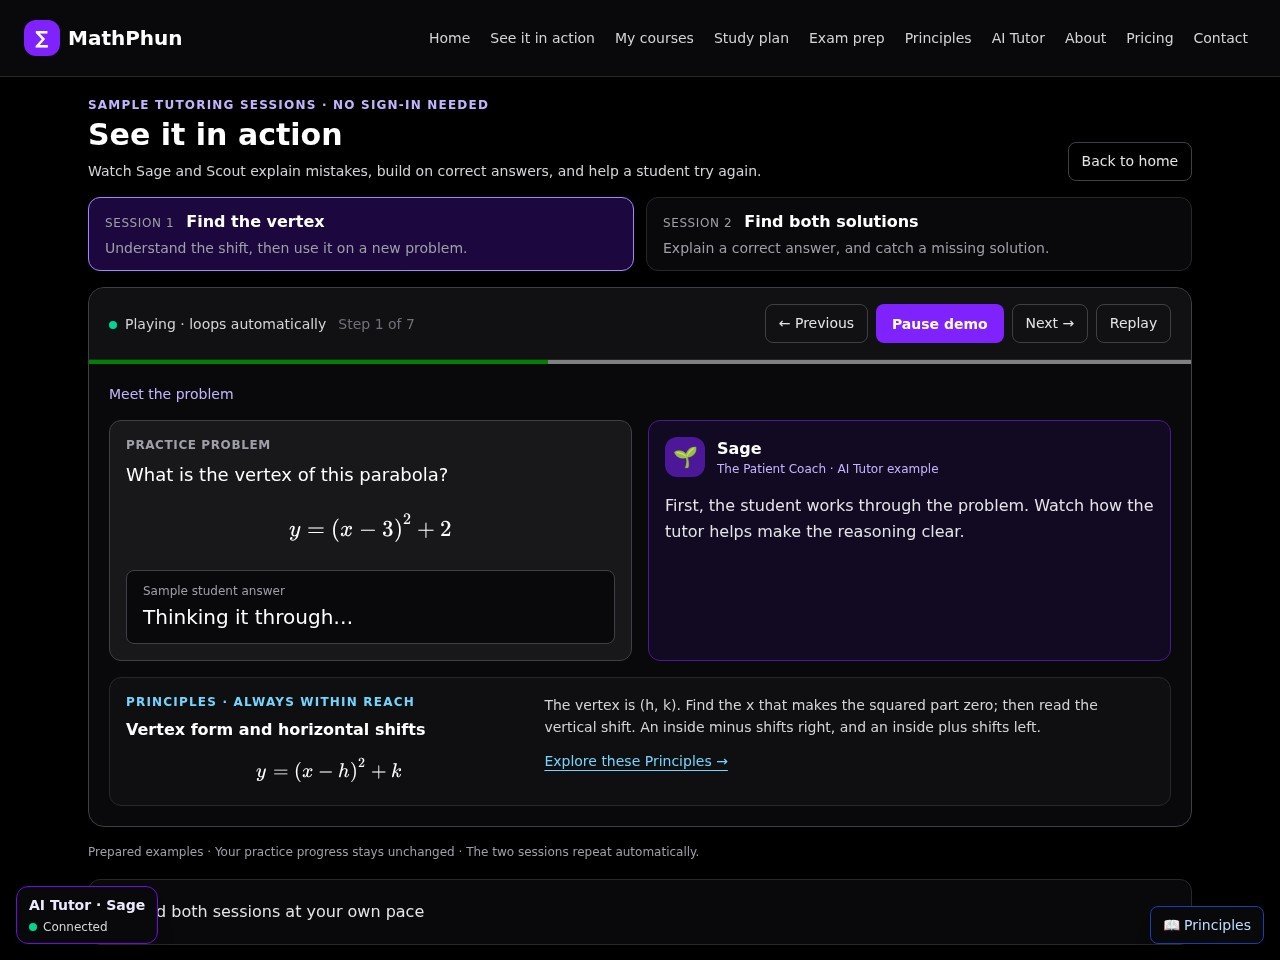The width and height of the screenshot is (1280, 960).
Task: Follow the Explore these Principles link
Action: (636, 761)
